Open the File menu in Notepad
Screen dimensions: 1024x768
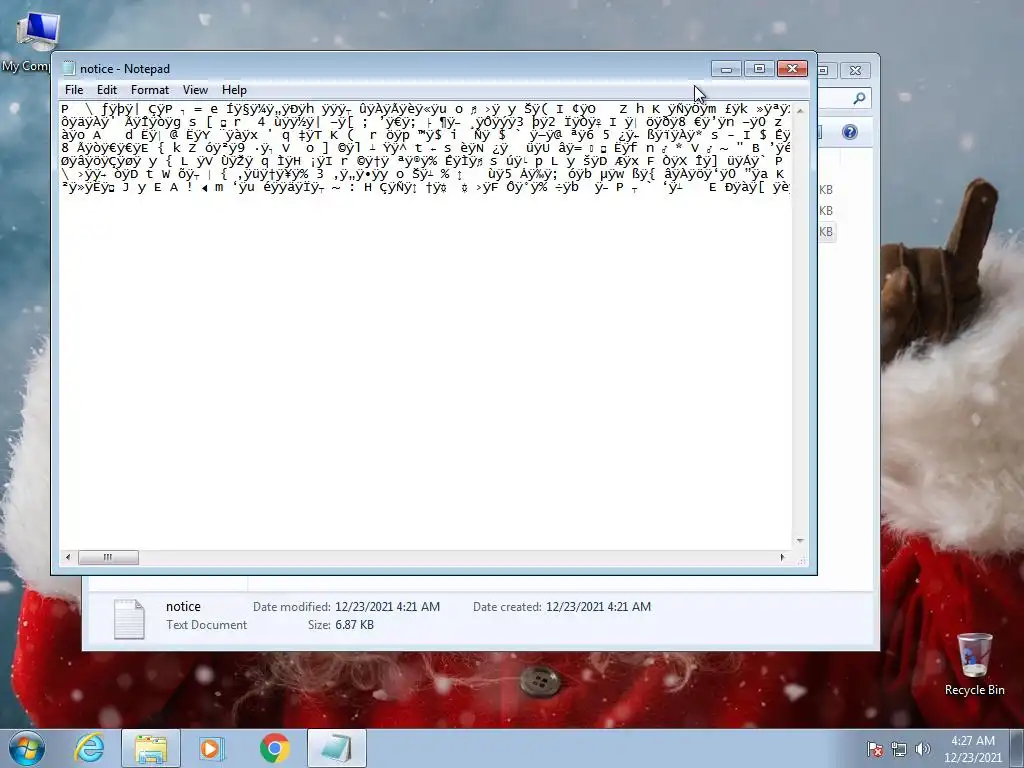pos(74,90)
